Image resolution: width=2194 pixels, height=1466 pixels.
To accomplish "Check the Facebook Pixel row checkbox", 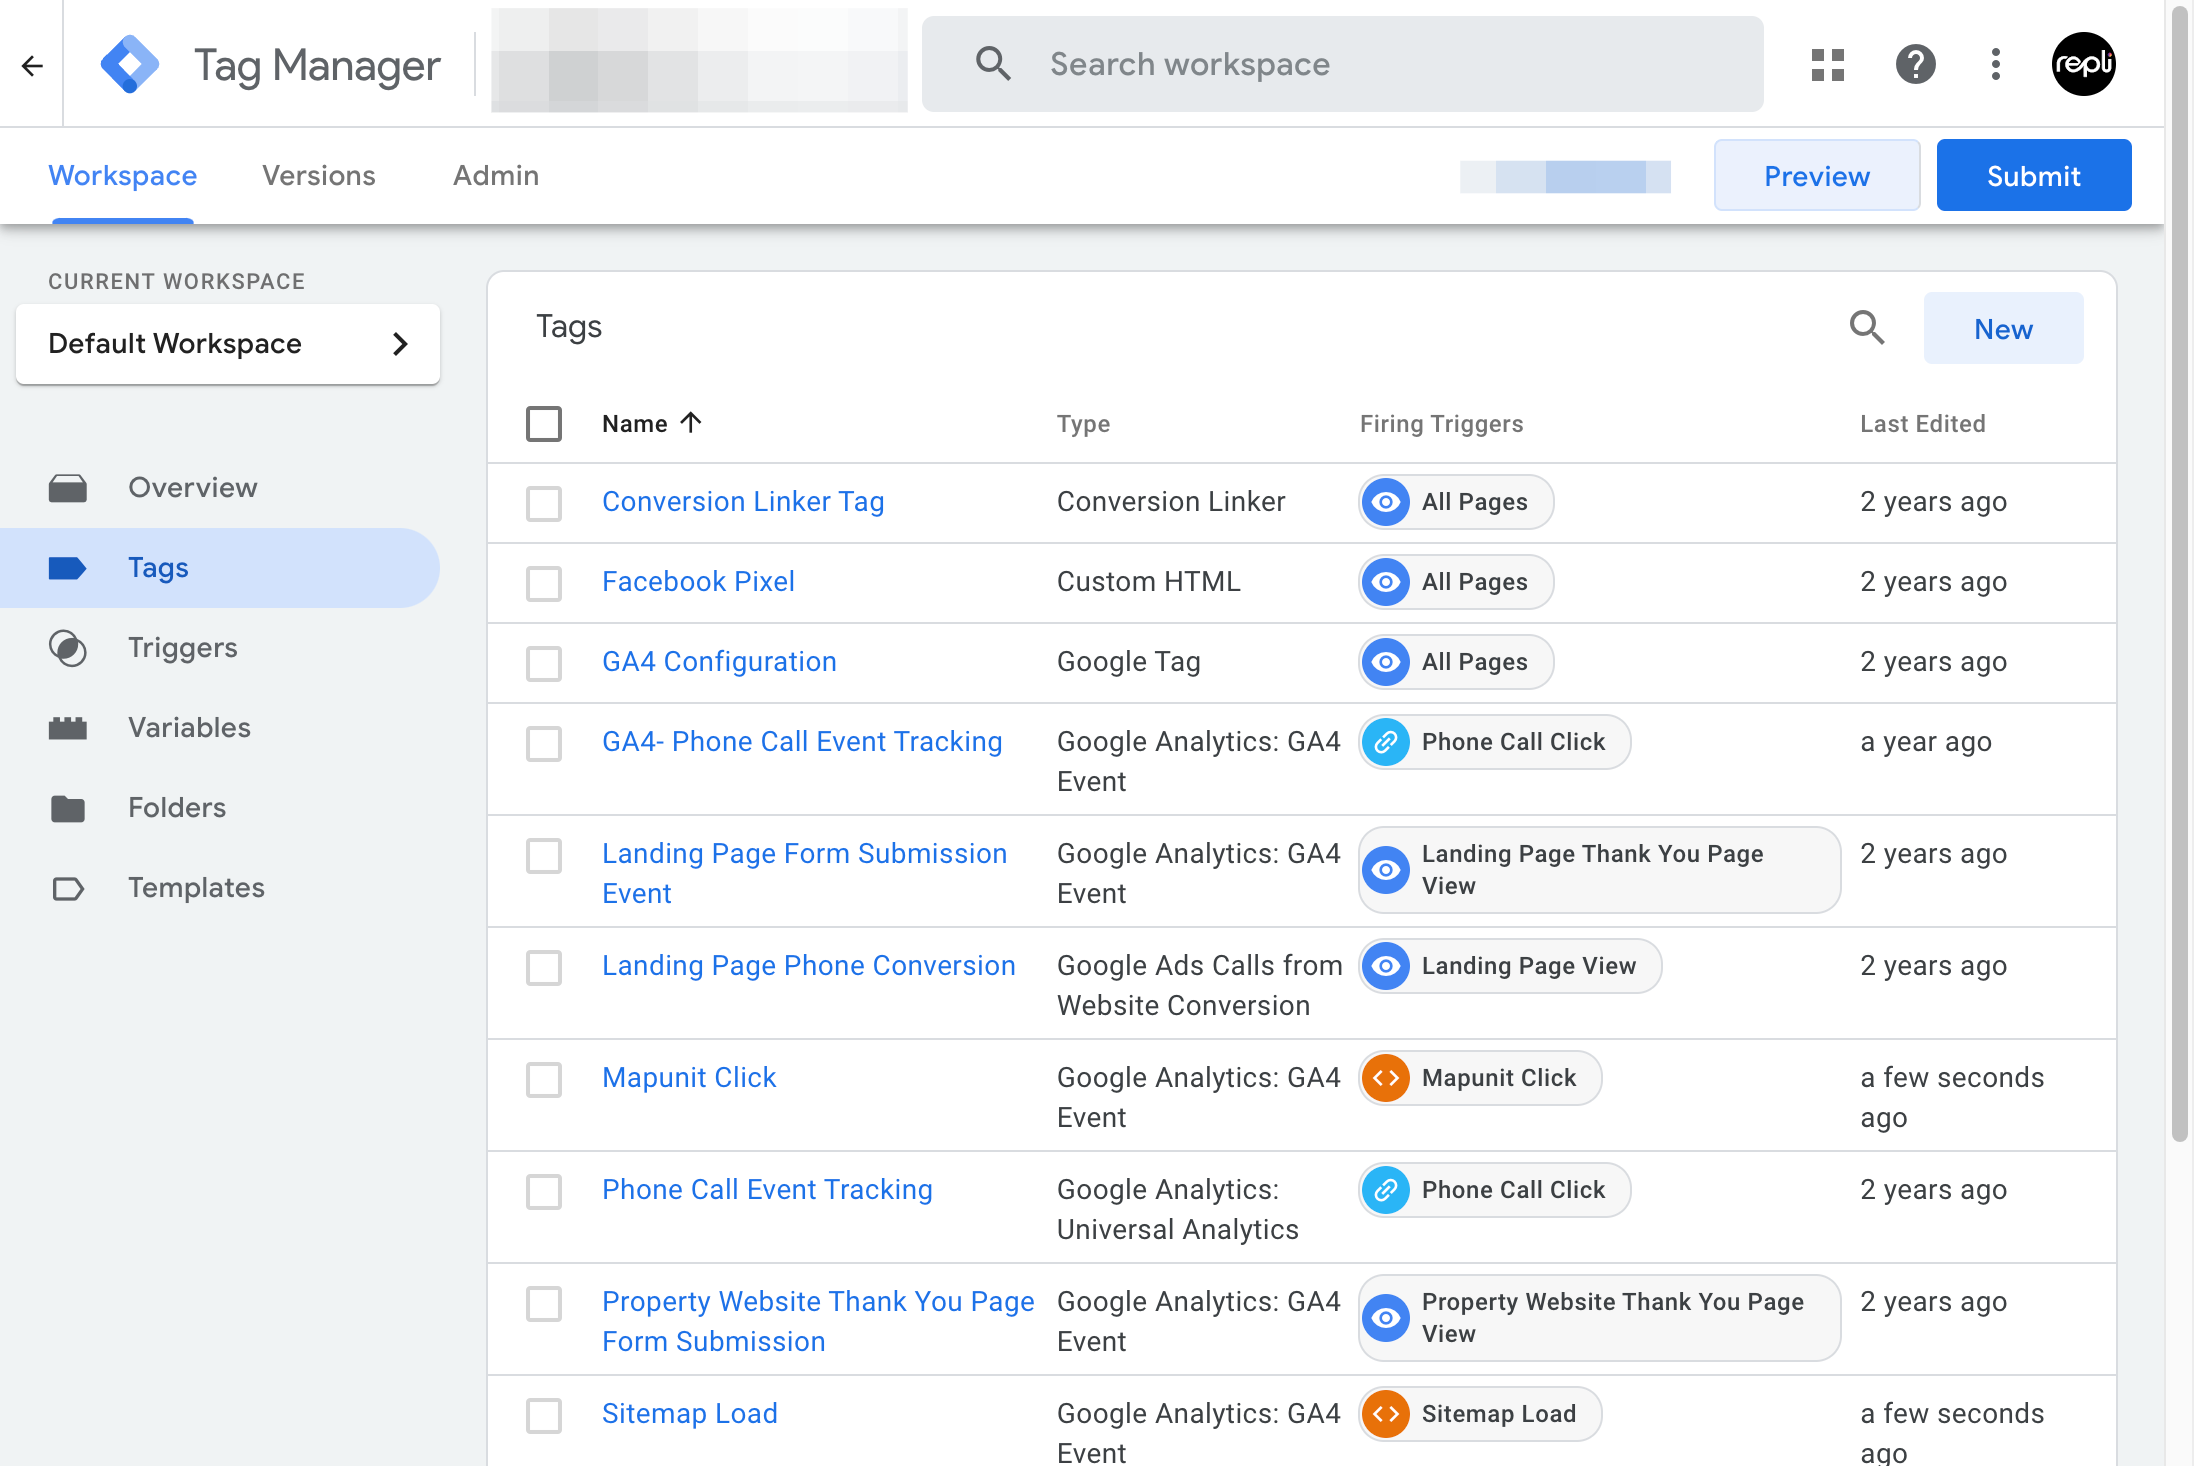I will [544, 583].
